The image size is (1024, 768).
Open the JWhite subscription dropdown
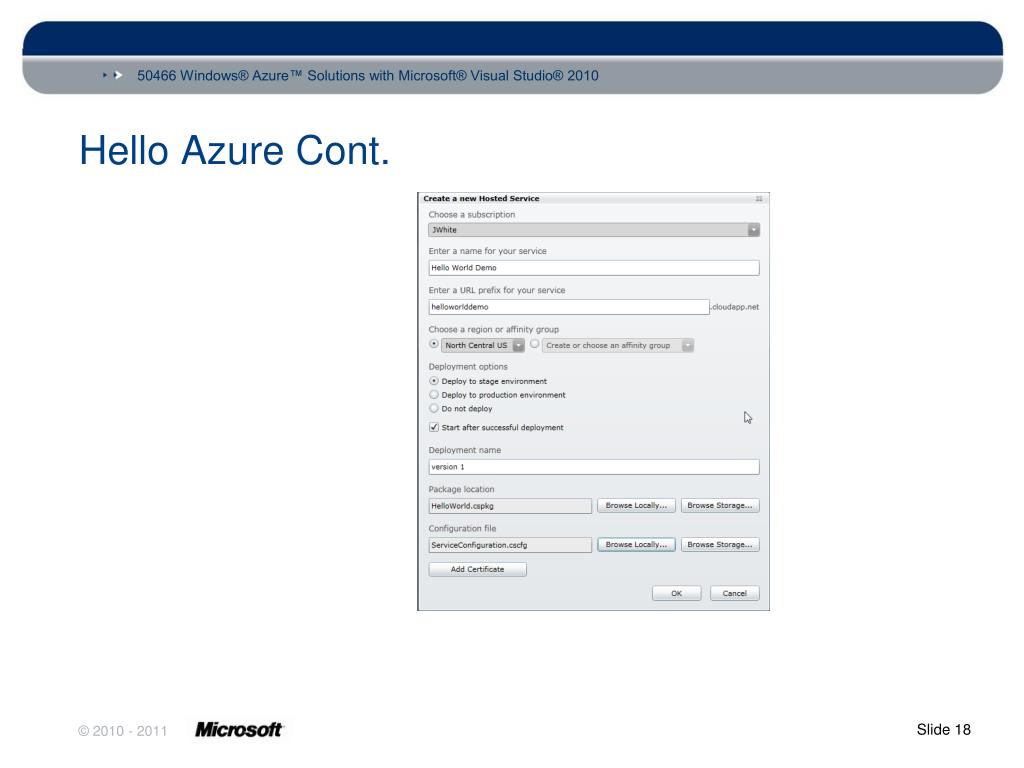tap(594, 230)
